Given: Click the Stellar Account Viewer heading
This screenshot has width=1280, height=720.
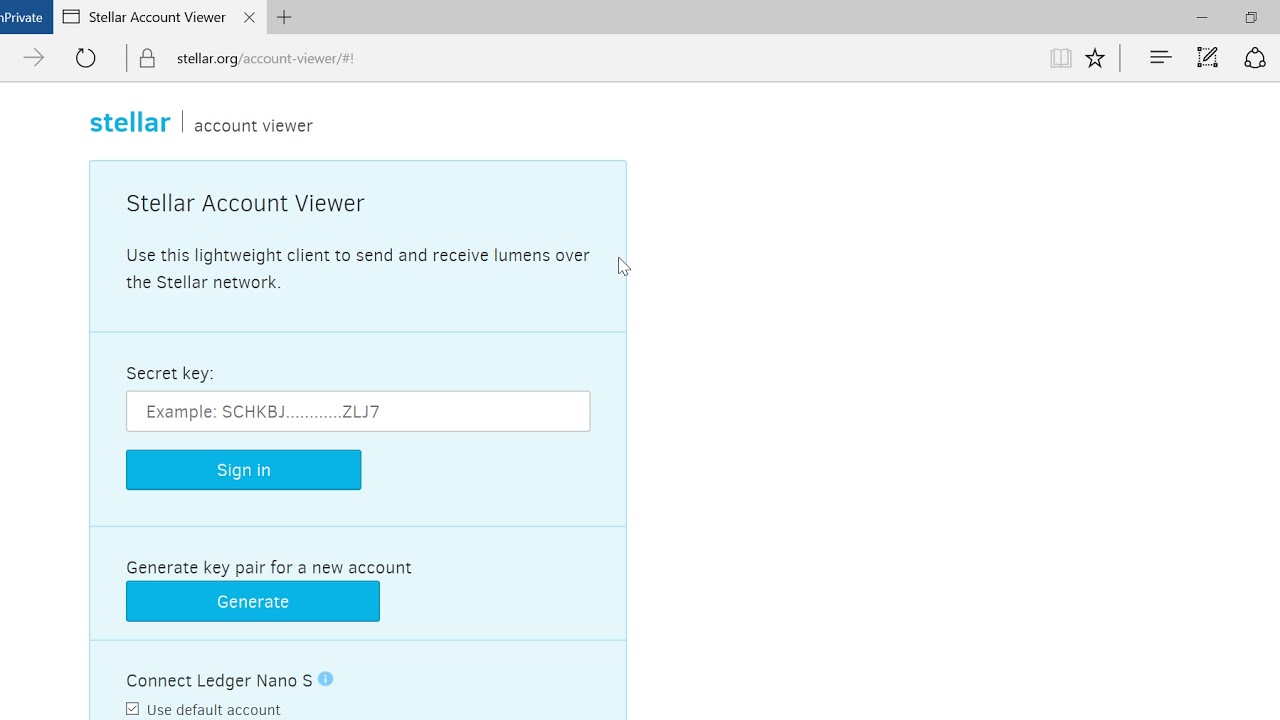Looking at the screenshot, I should [x=245, y=203].
